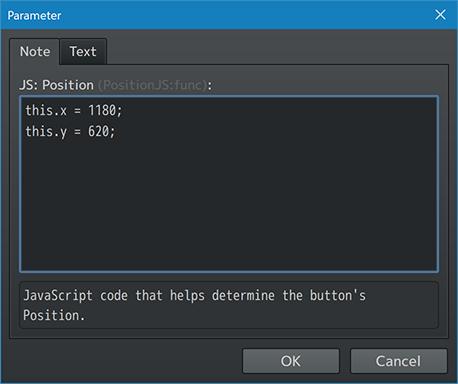
Task: Close the Parameter dialog with the X
Action: (x=440, y=15)
